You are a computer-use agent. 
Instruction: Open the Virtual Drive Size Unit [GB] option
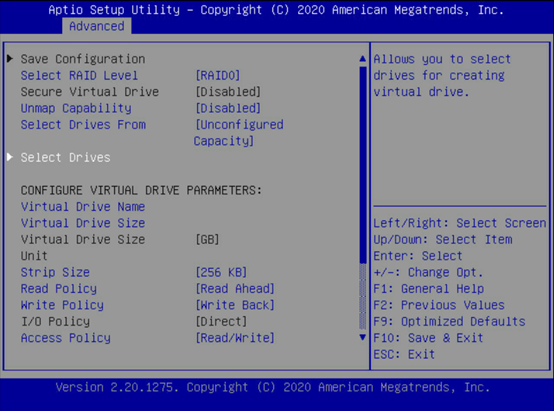pyautogui.click(x=207, y=240)
